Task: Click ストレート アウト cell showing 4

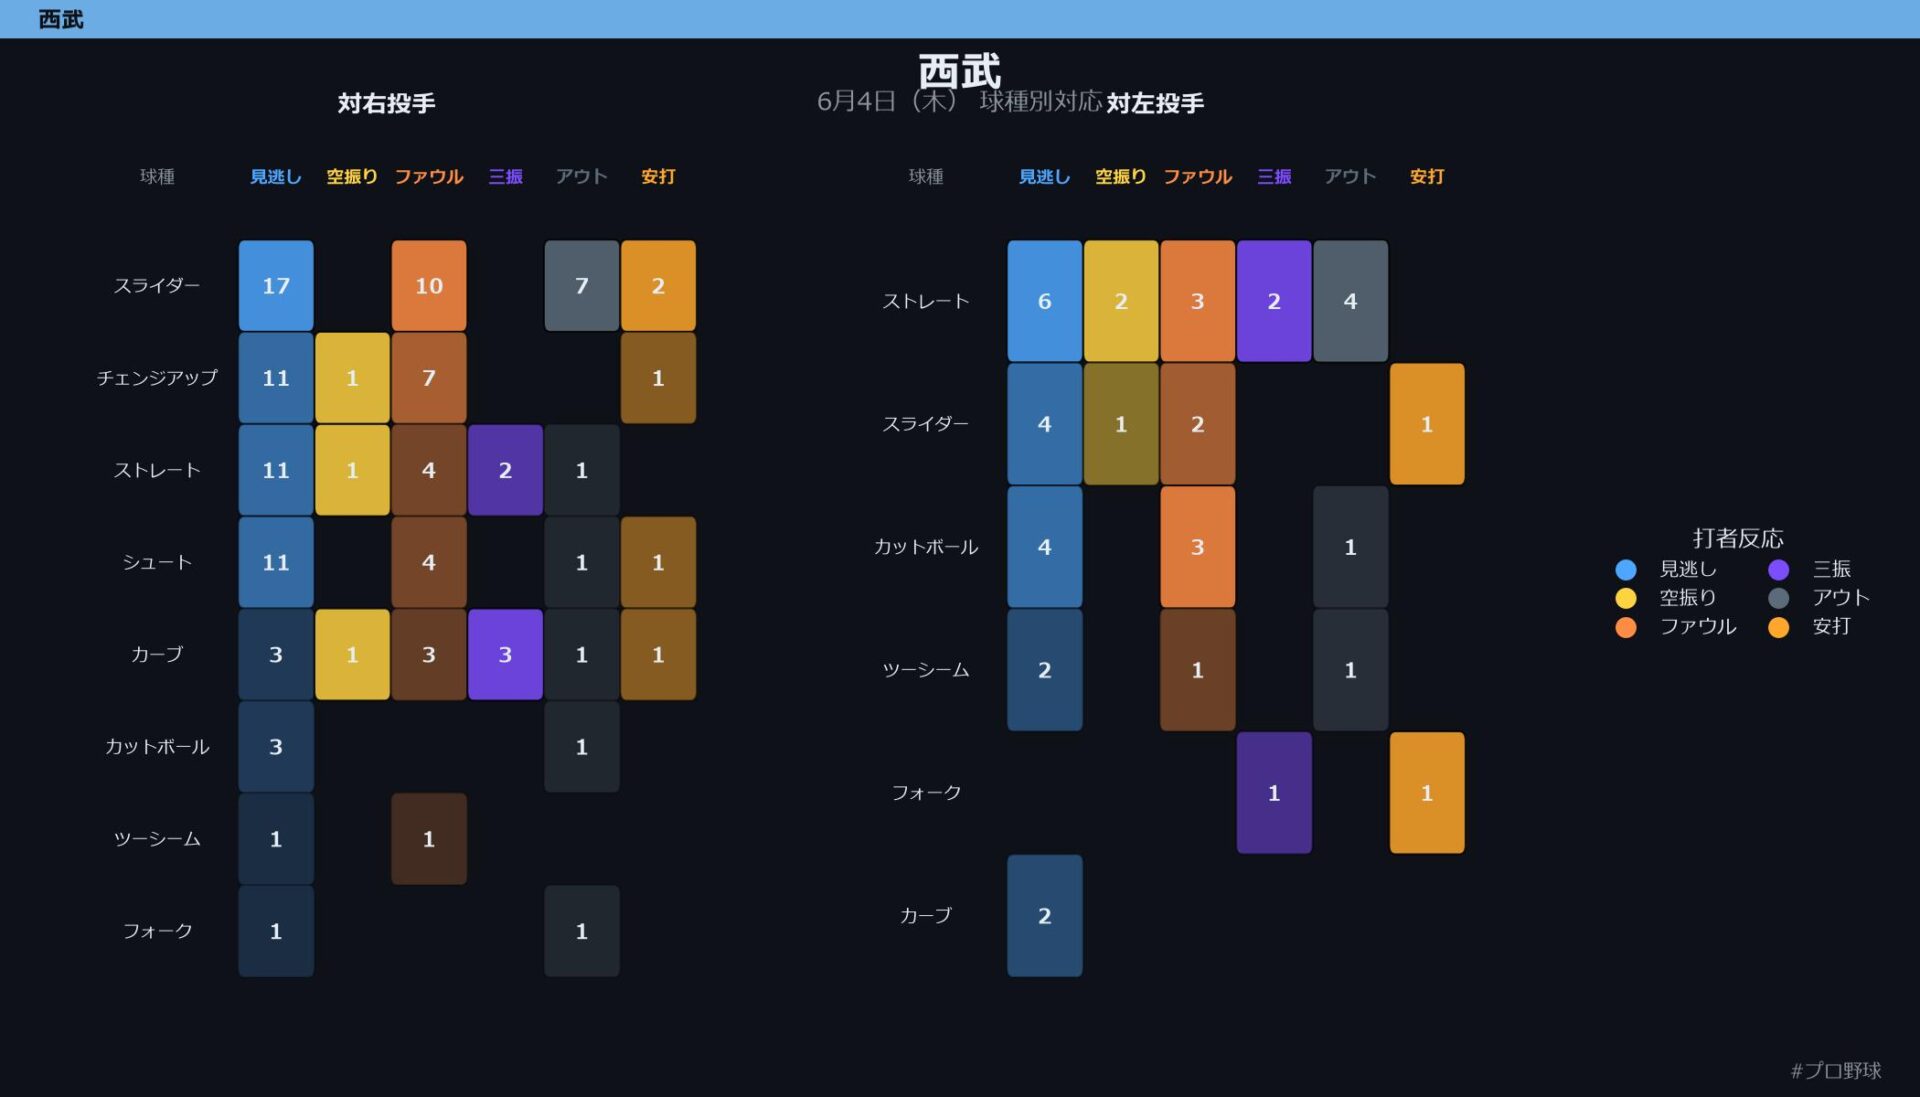Action: pyautogui.click(x=1351, y=301)
